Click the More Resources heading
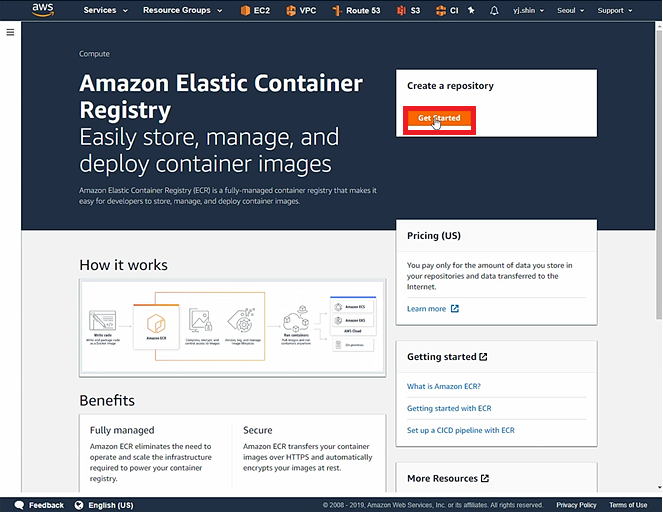Screen dimensions: 663x513 click(x=442, y=478)
